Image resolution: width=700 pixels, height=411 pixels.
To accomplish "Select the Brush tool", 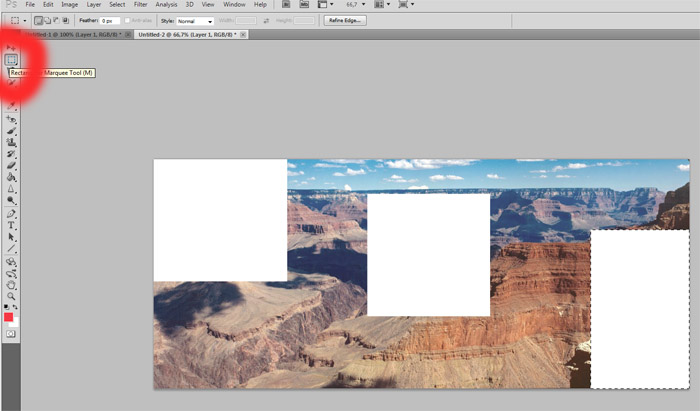I will [11, 131].
